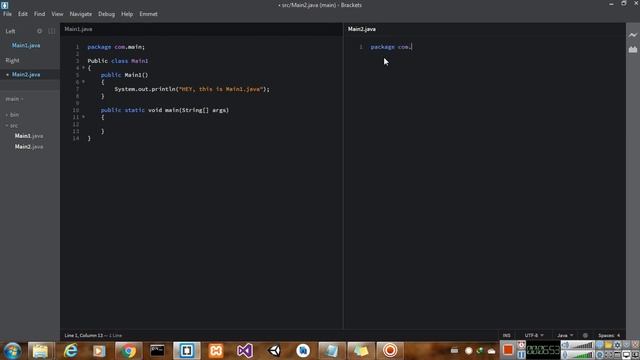Toggle INS insert mode in status bar
Viewport: 640px width, 360px height.
pos(507,335)
